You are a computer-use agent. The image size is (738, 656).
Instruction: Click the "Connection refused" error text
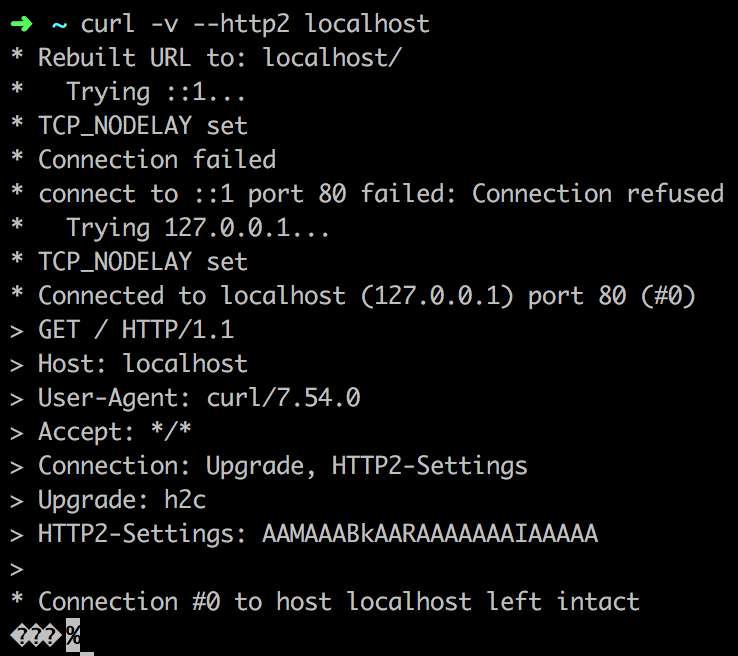coord(598,194)
